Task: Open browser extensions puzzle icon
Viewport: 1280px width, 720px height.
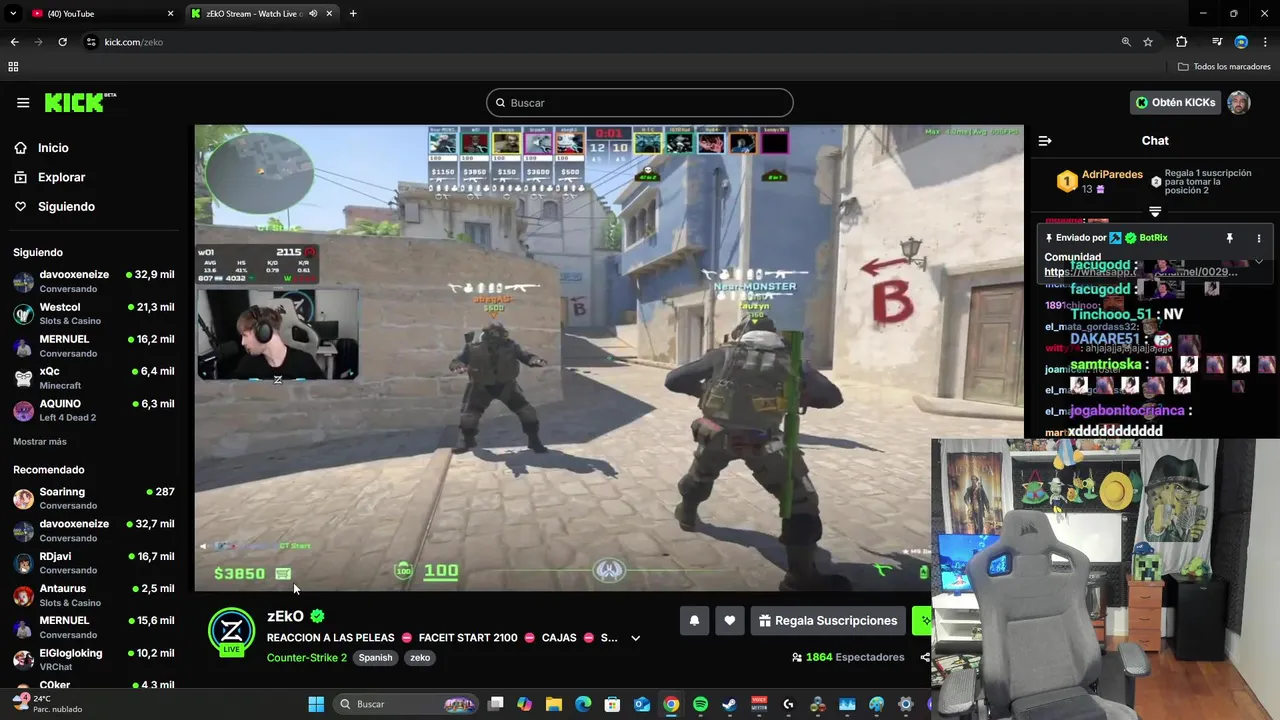Action: 1182,42
